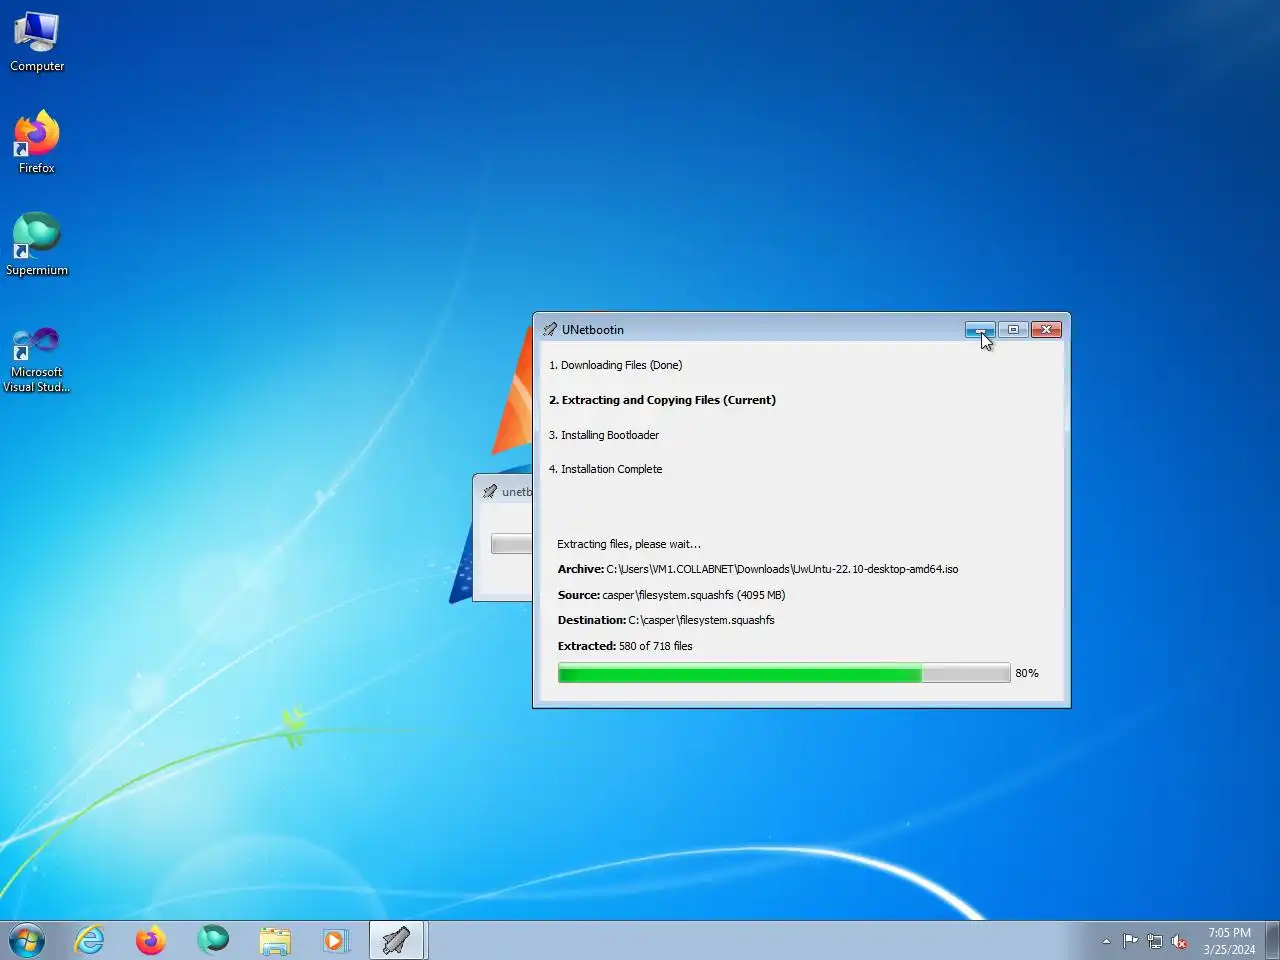The image size is (1280, 960).
Task: Maximize the UNetbootin window
Action: pyautogui.click(x=1013, y=329)
